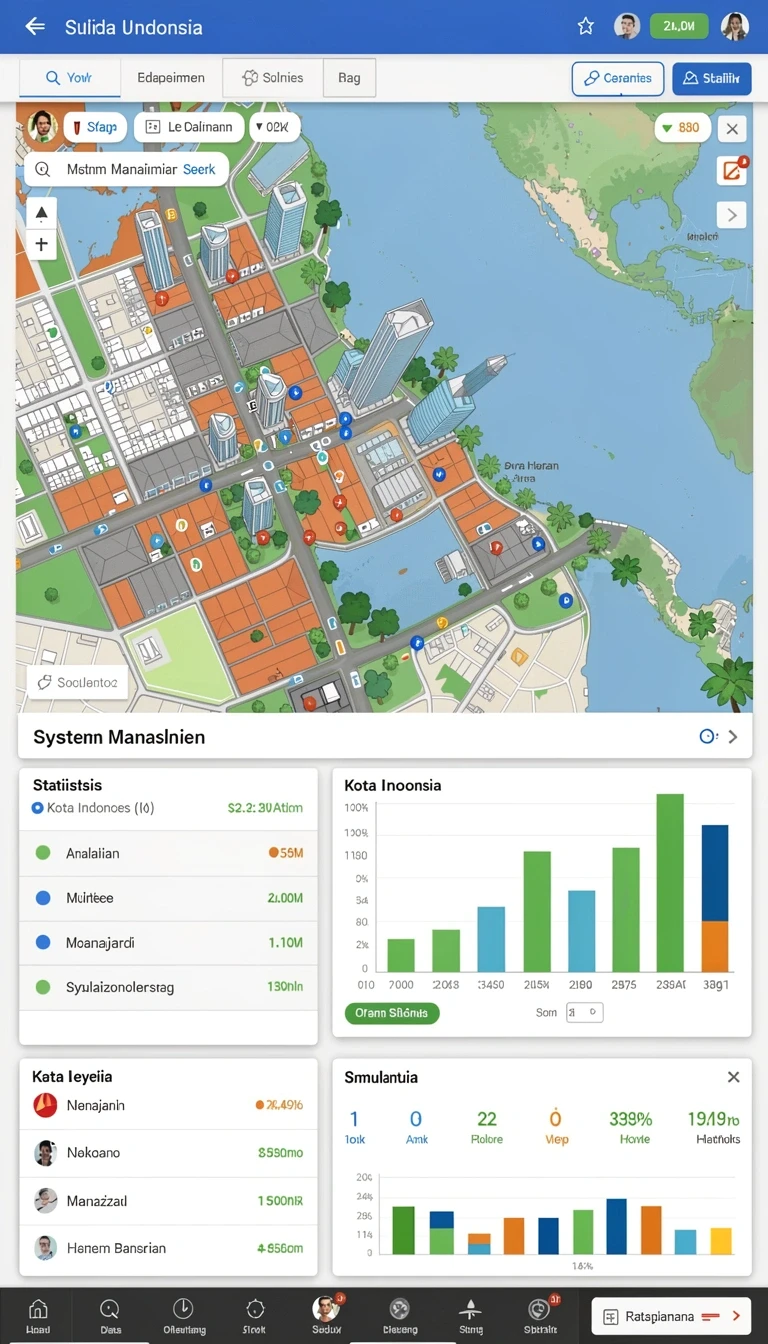Open Manazzatl's avatar
This screenshot has height=1344, width=768.
[x=45, y=1200]
